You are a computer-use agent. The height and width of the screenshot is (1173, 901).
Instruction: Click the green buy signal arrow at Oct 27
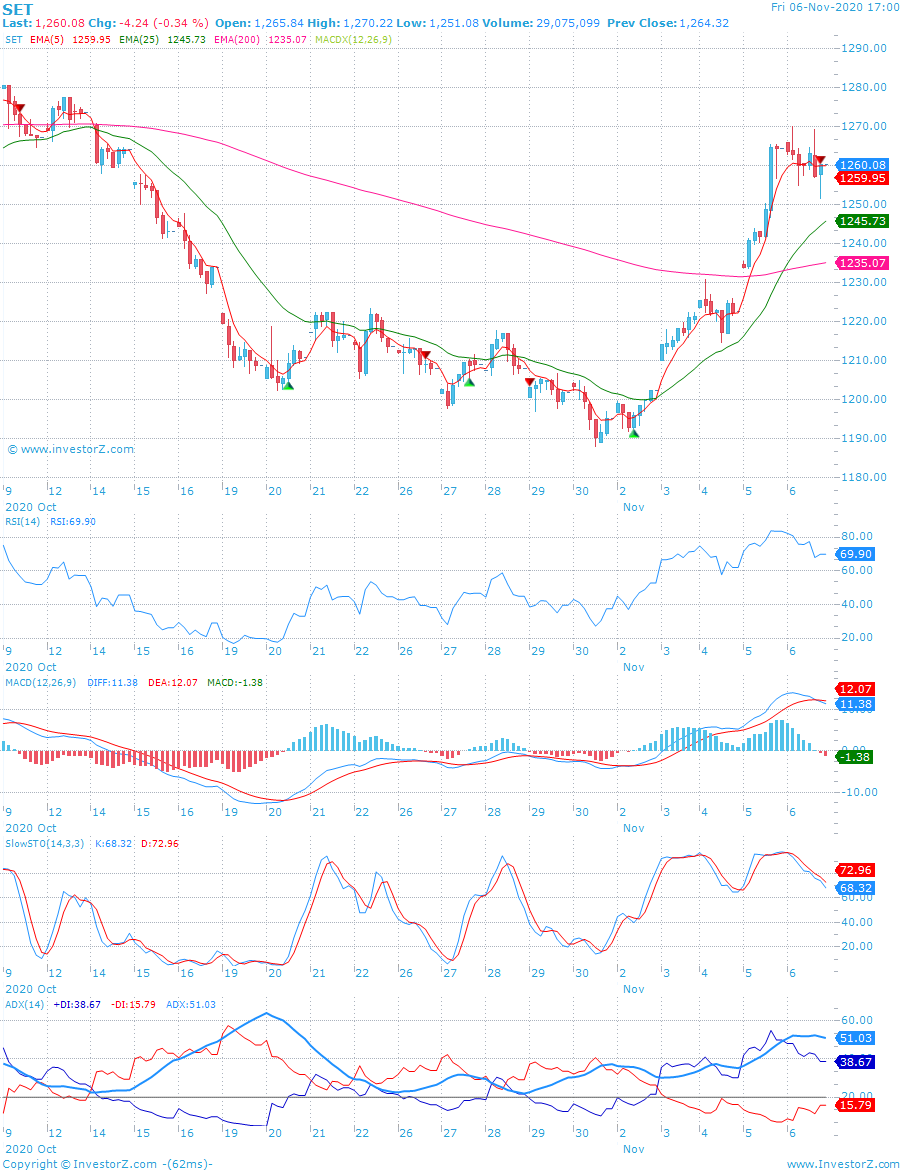[469, 382]
